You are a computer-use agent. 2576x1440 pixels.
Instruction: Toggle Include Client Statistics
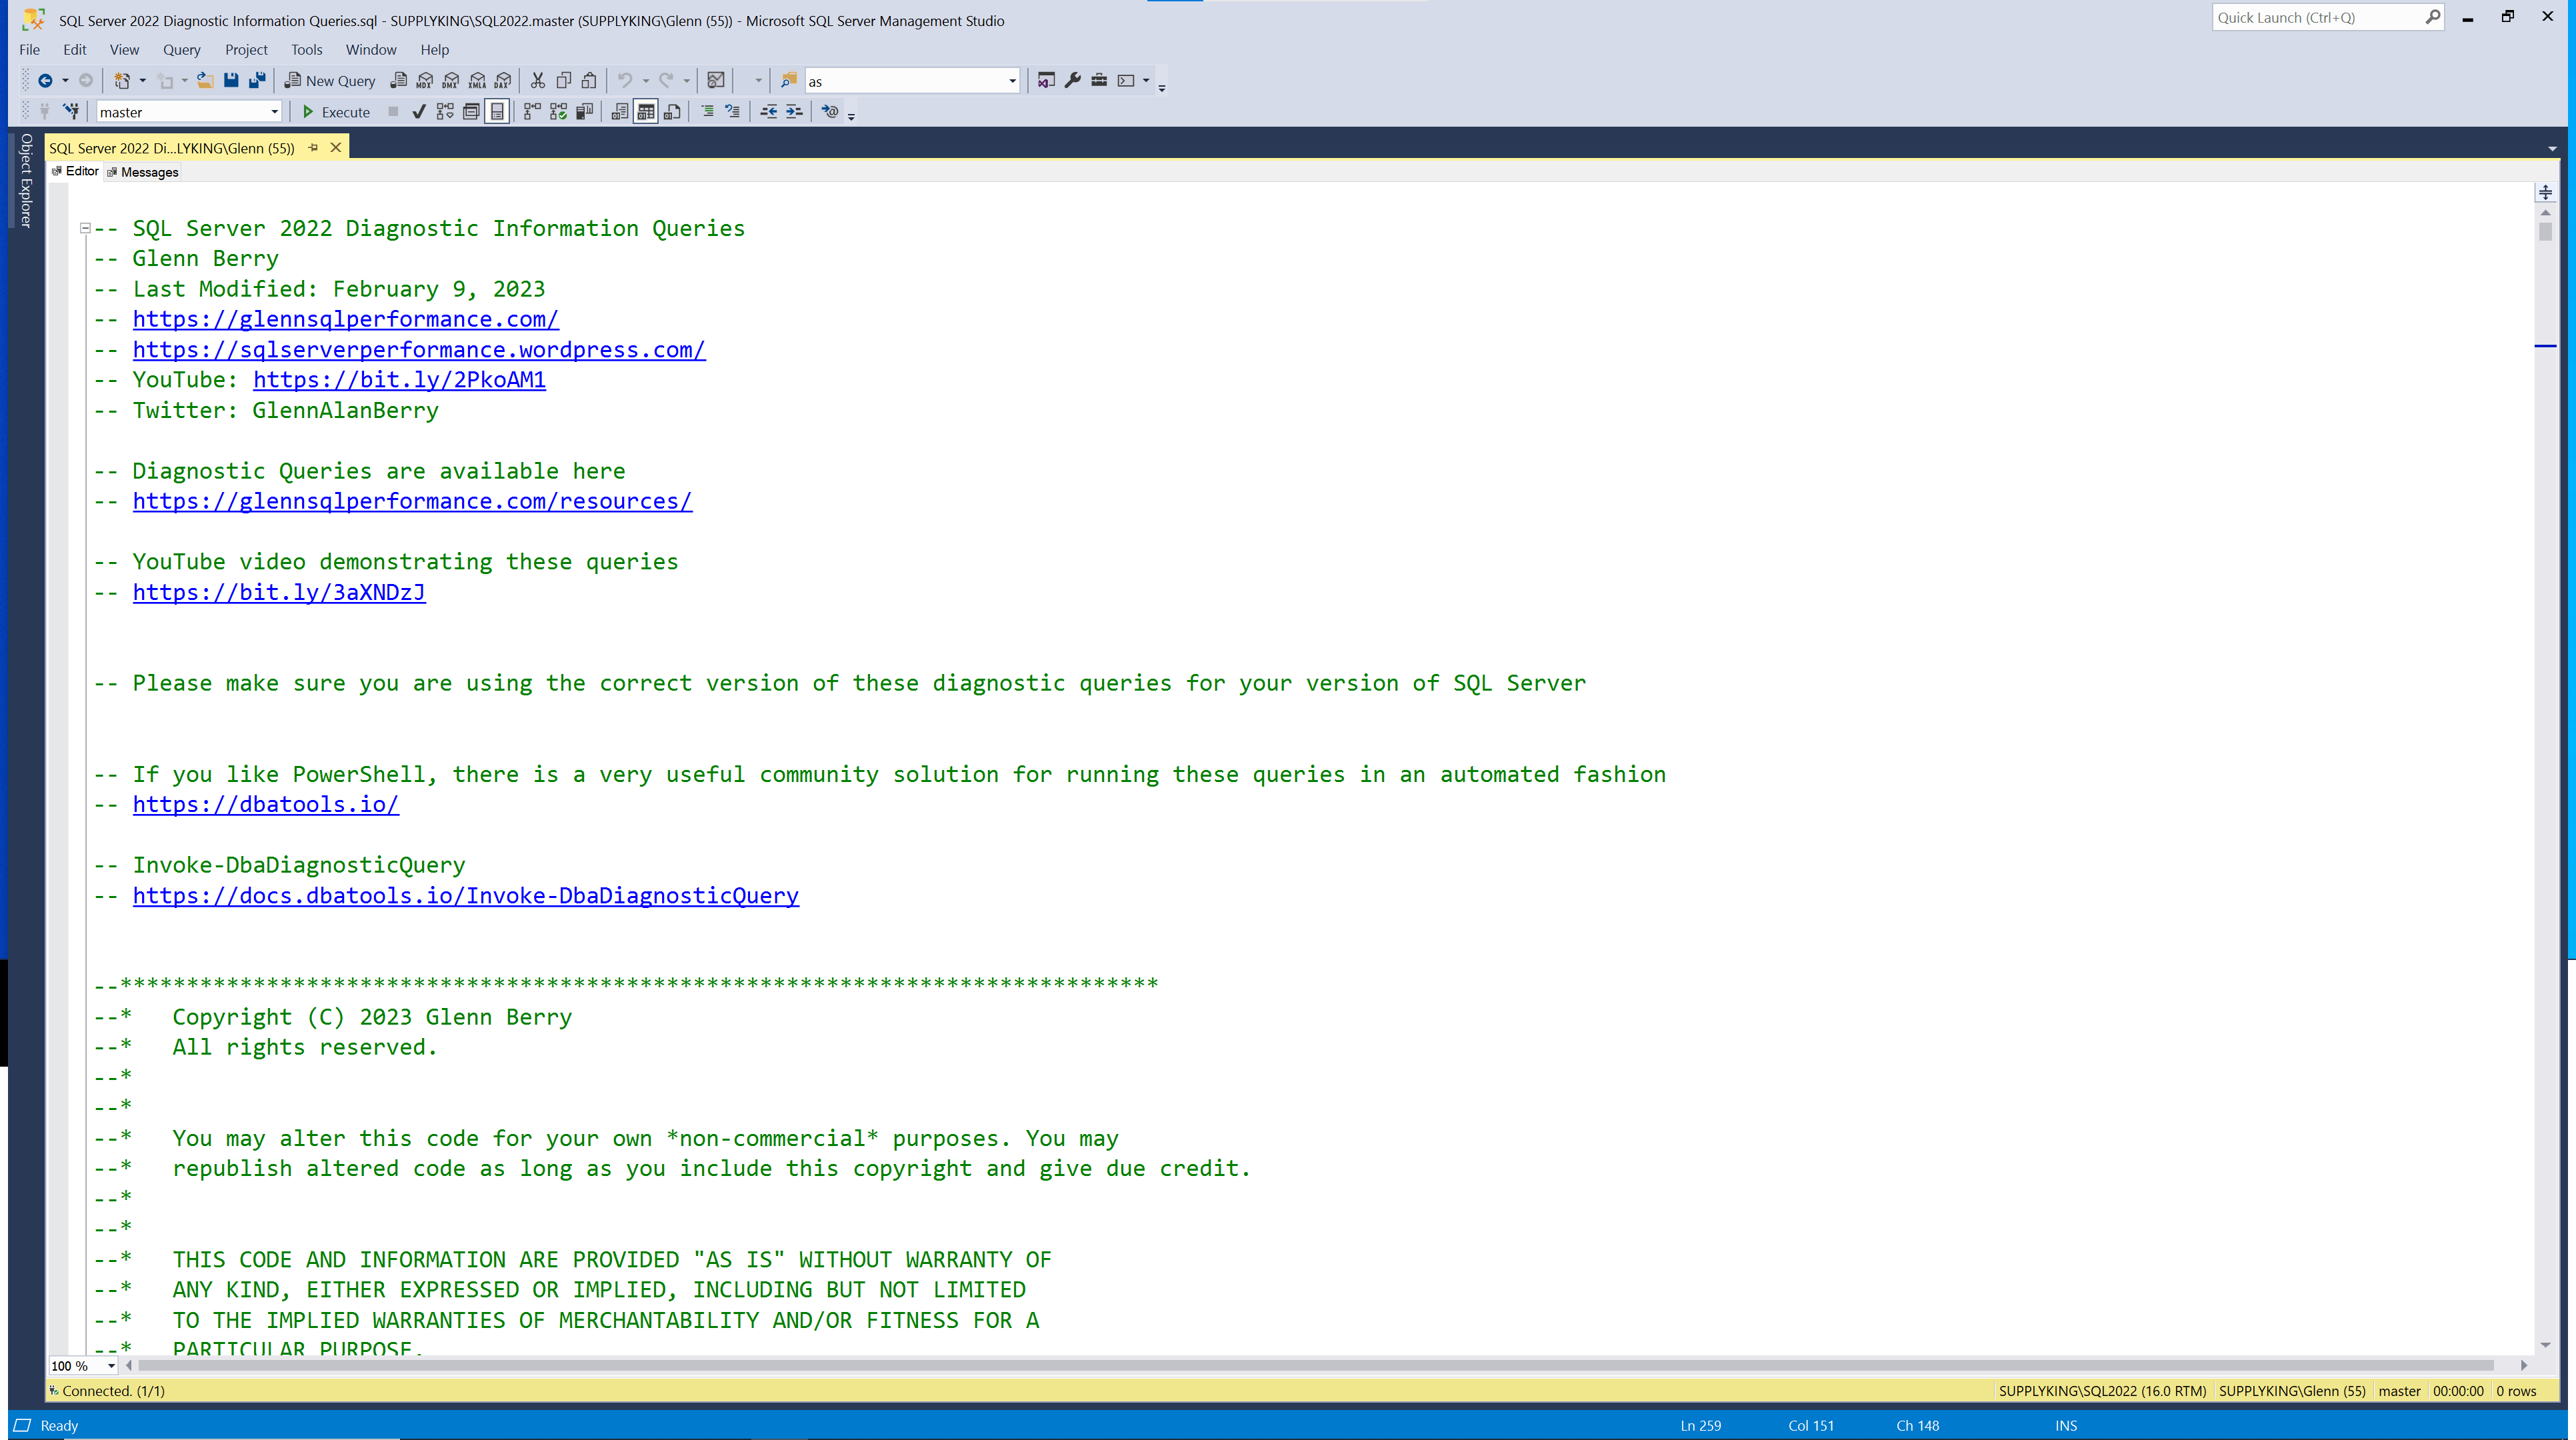pos(584,112)
